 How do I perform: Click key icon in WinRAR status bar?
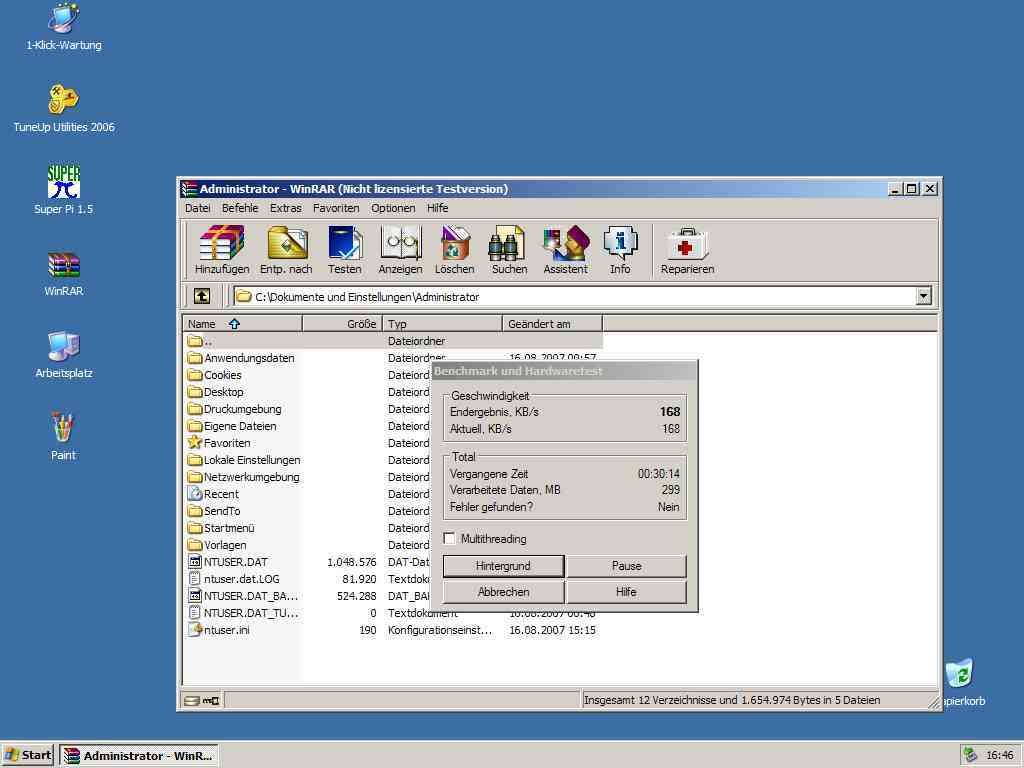pyautogui.click(x=211, y=701)
